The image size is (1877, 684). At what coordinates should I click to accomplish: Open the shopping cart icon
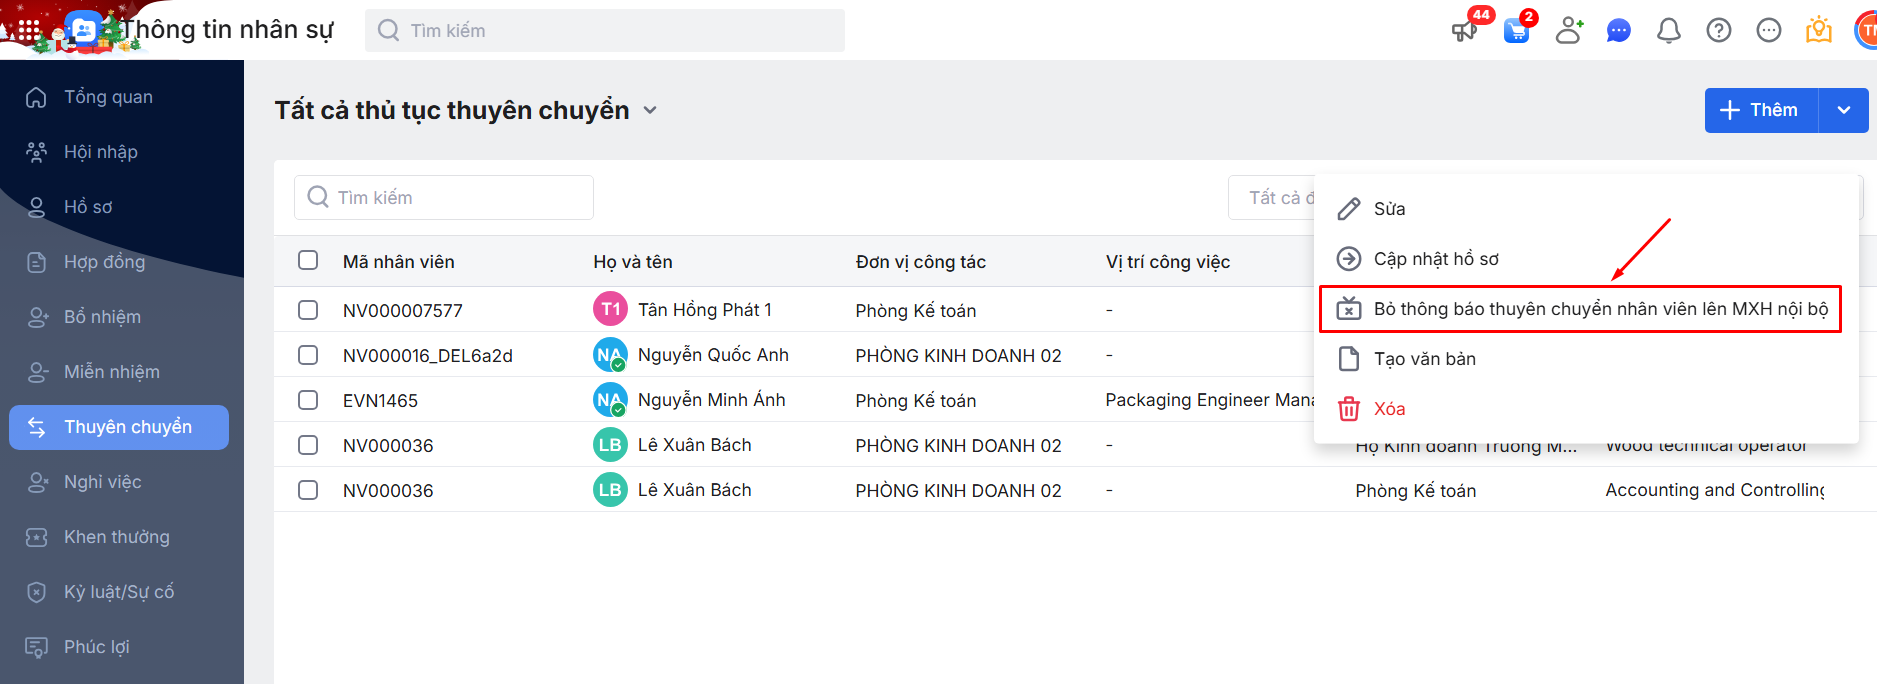1516,31
